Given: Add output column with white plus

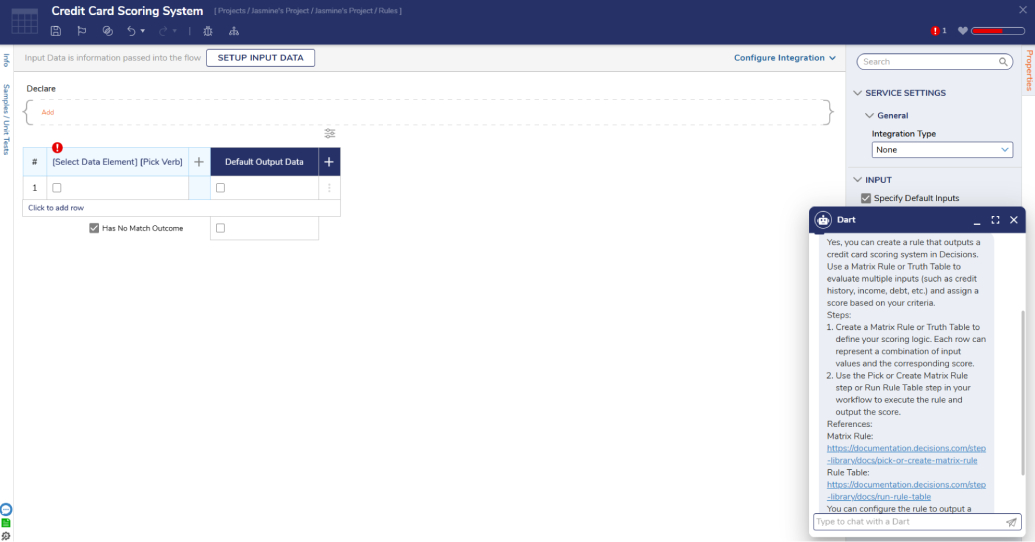Looking at the screenshot, I should 330,162.
